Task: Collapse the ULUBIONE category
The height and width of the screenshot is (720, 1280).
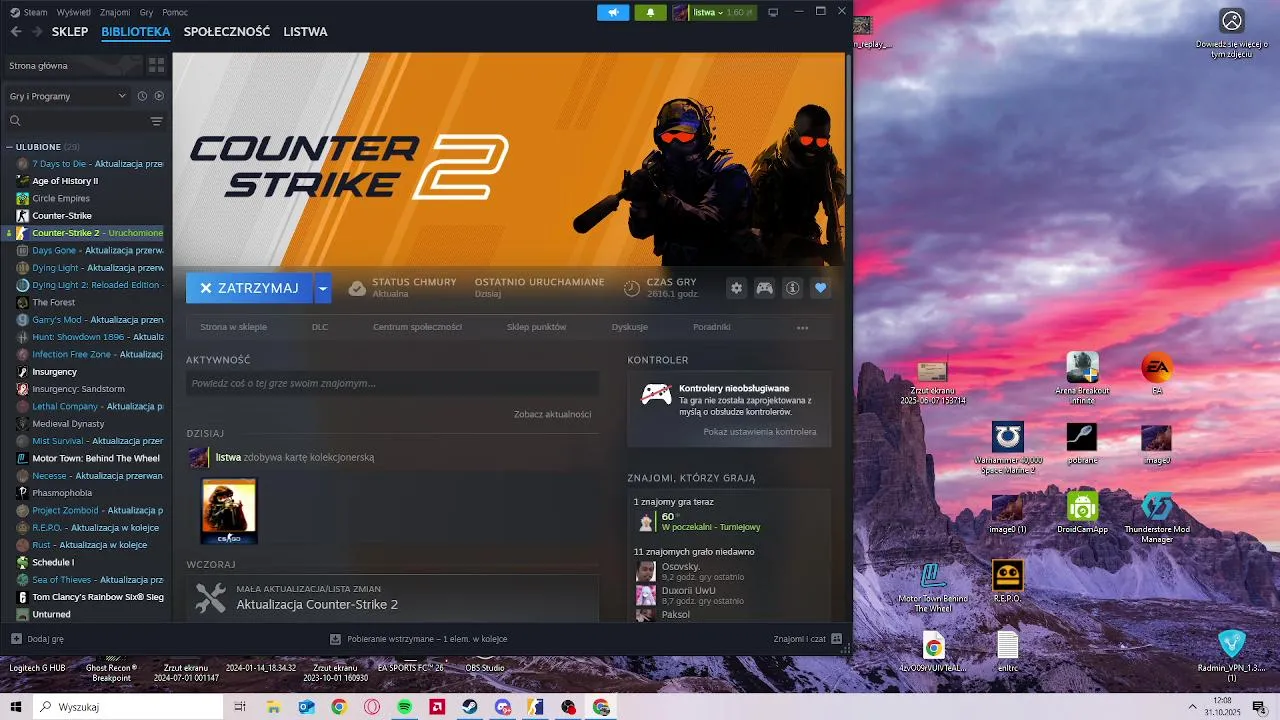Action: [x=9, y=147]
